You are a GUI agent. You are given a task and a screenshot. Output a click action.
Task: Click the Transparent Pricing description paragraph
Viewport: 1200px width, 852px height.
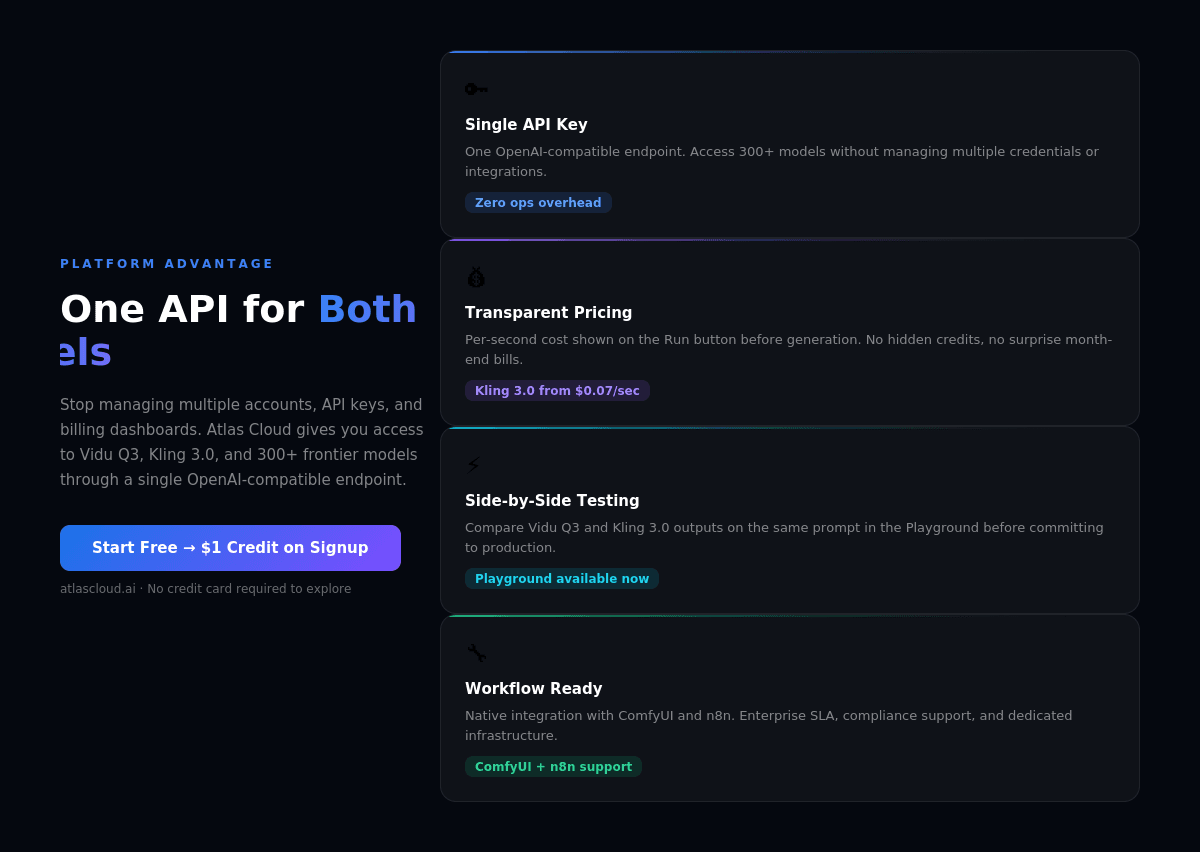click(788, 350)
